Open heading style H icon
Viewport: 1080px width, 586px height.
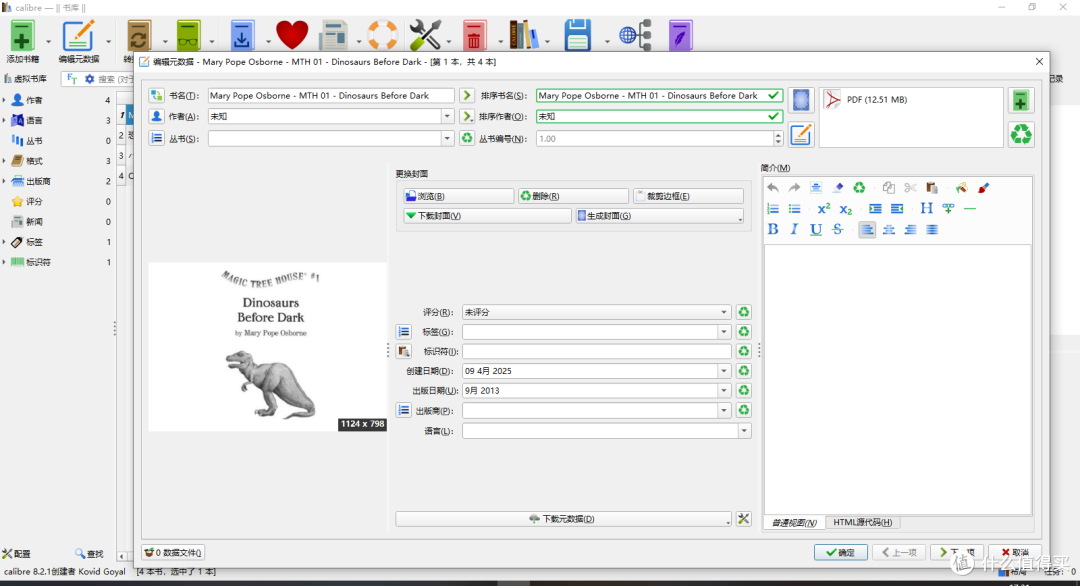(926, 208)
